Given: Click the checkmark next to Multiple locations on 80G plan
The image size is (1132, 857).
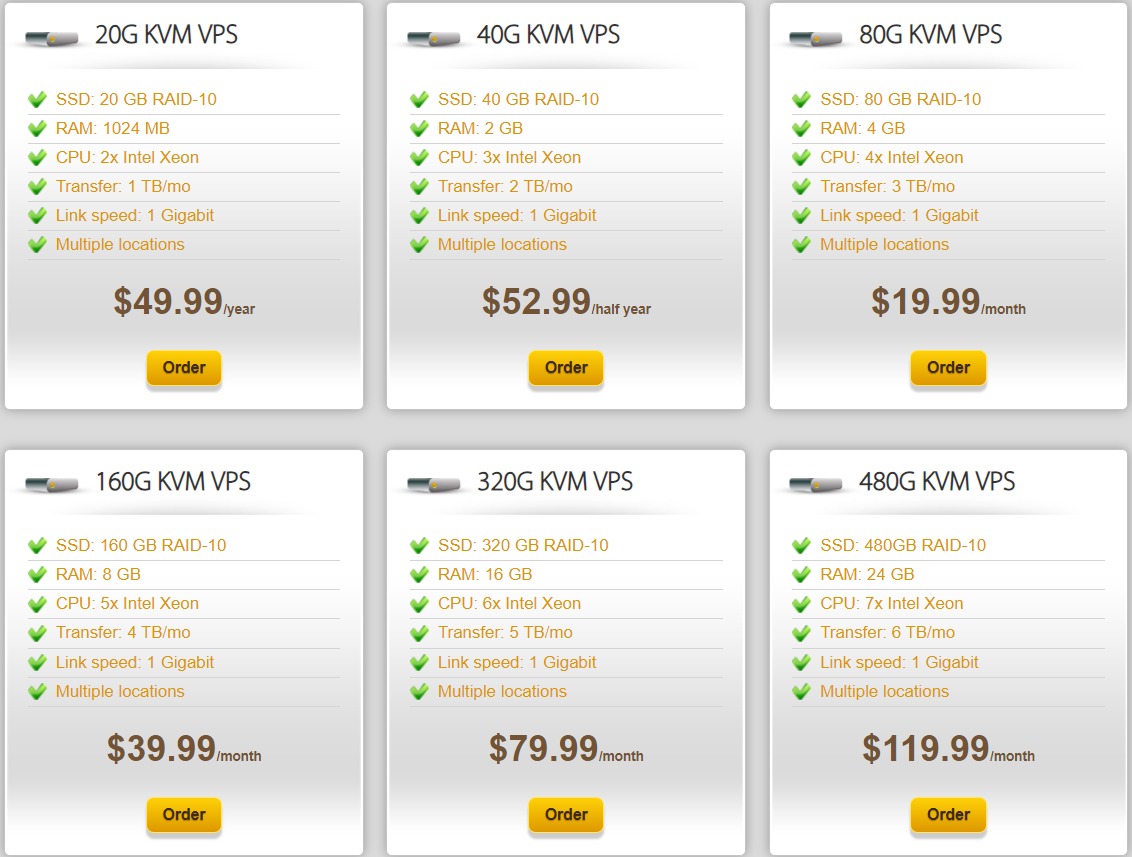Looking at the screenshot, I should point(800,244).
